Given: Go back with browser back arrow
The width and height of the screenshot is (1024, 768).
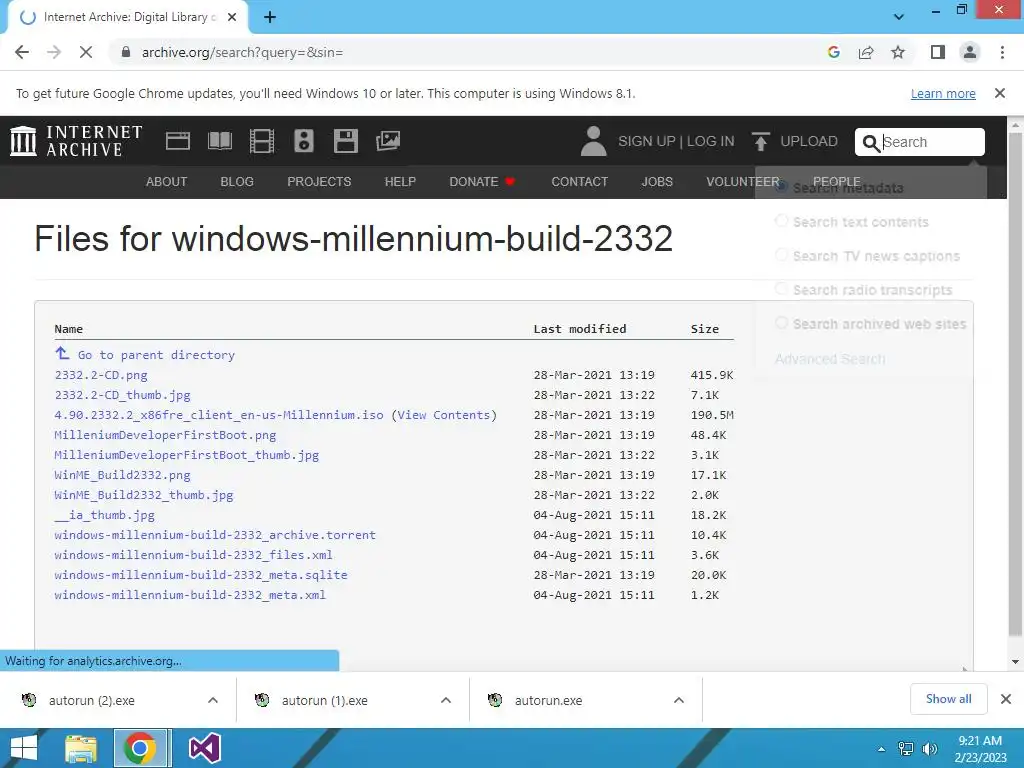Looking at the screenshot, I should click(22, 52).
